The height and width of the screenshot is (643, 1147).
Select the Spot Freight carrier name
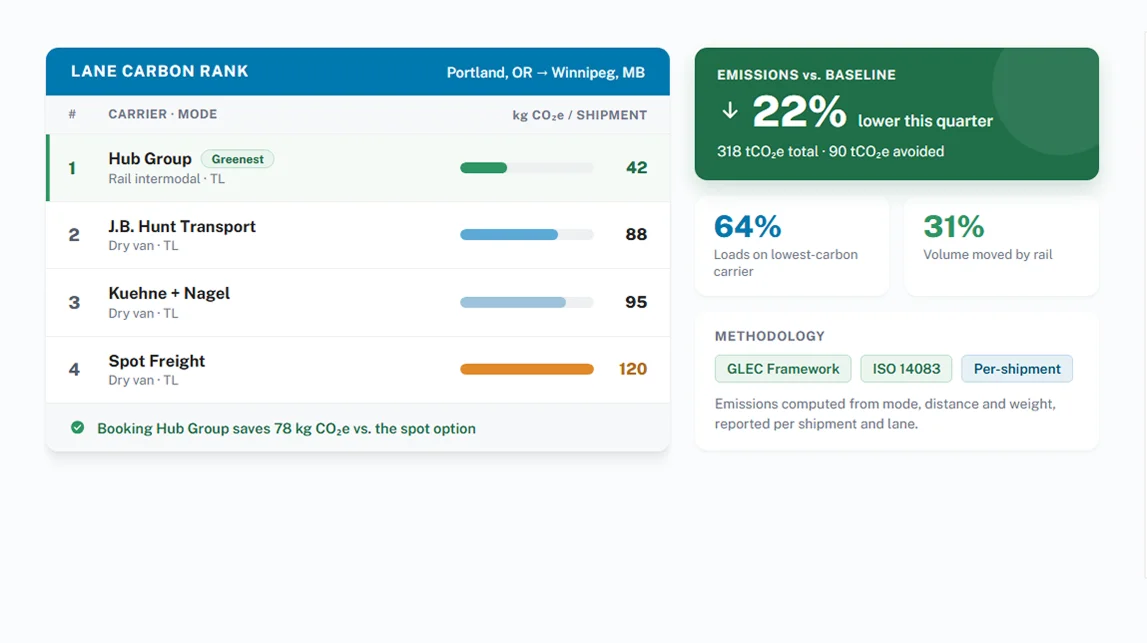point(157,361)
